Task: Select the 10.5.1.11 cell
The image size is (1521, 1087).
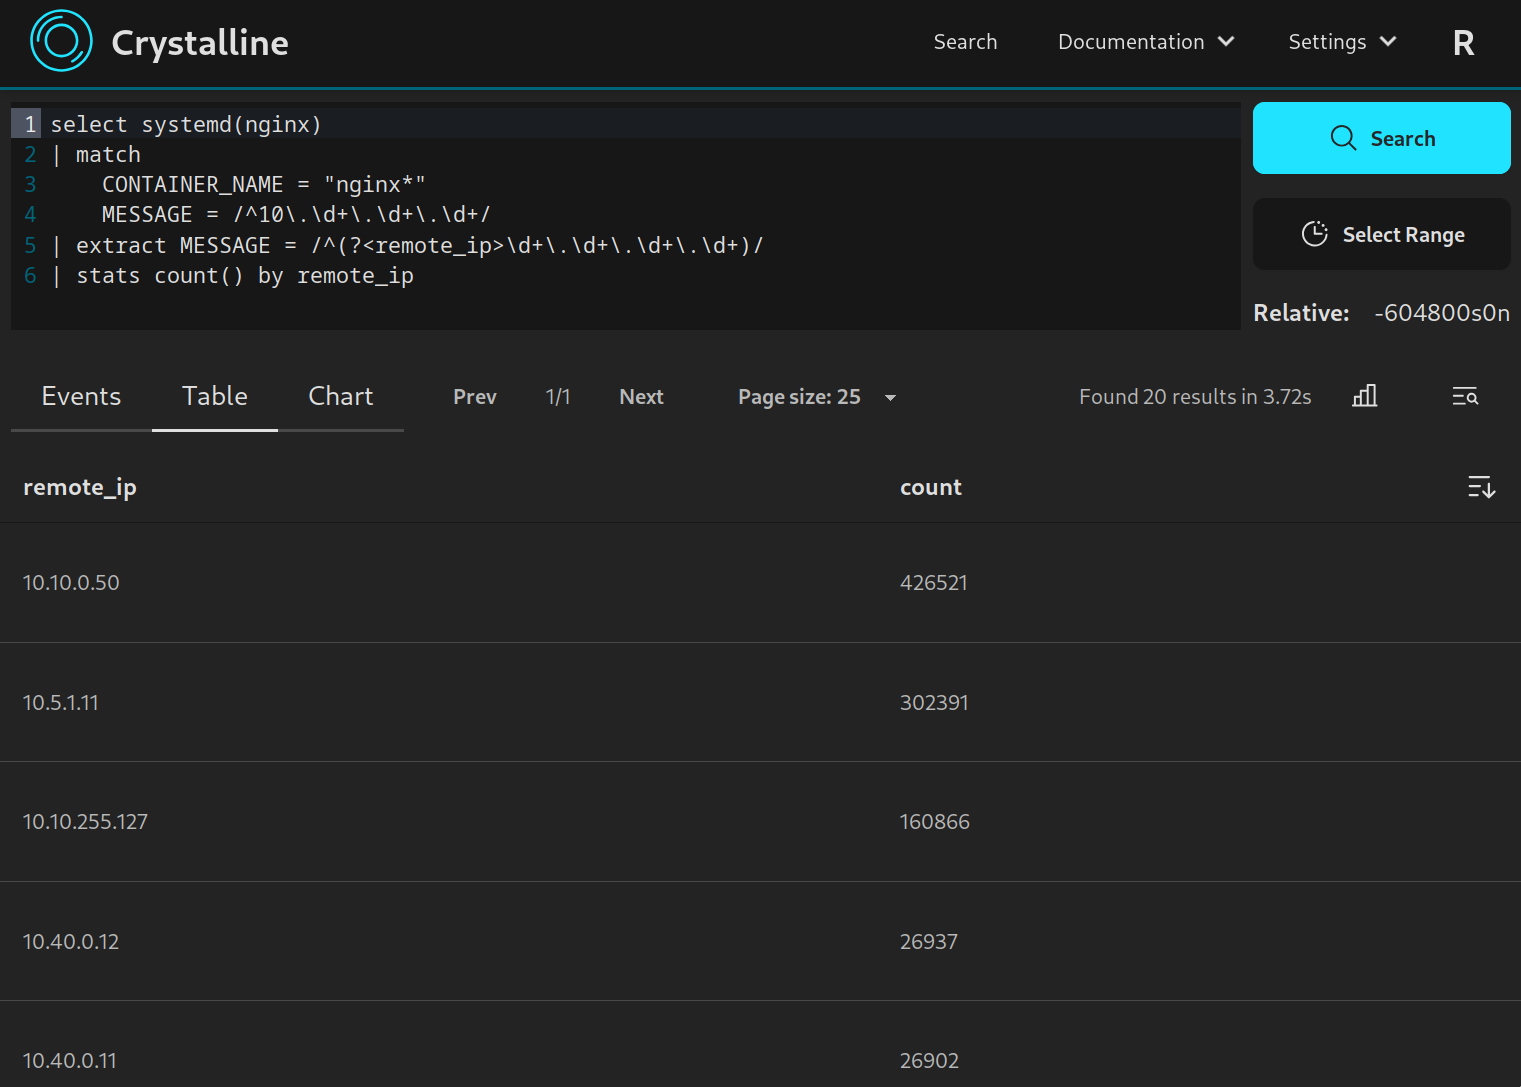Action: (61, 703)
